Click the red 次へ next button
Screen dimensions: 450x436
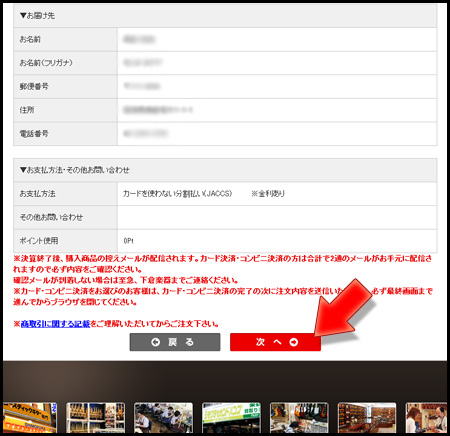pos(275,342)
